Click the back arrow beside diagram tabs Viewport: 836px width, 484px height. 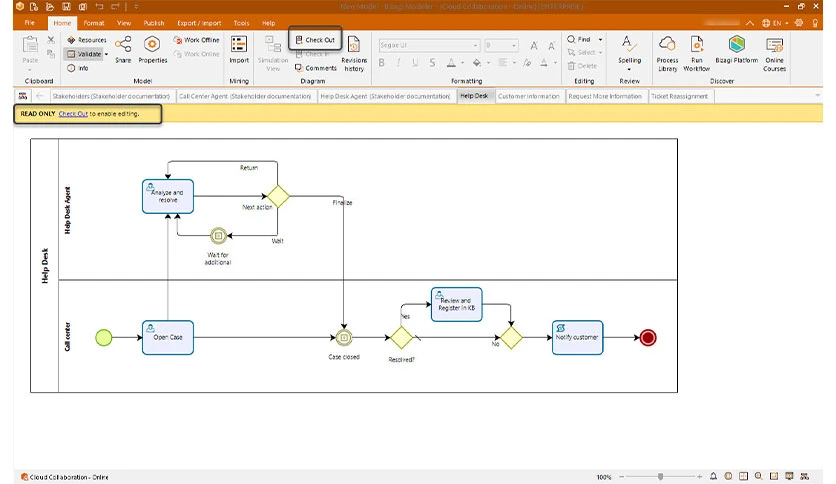[39, 96]
